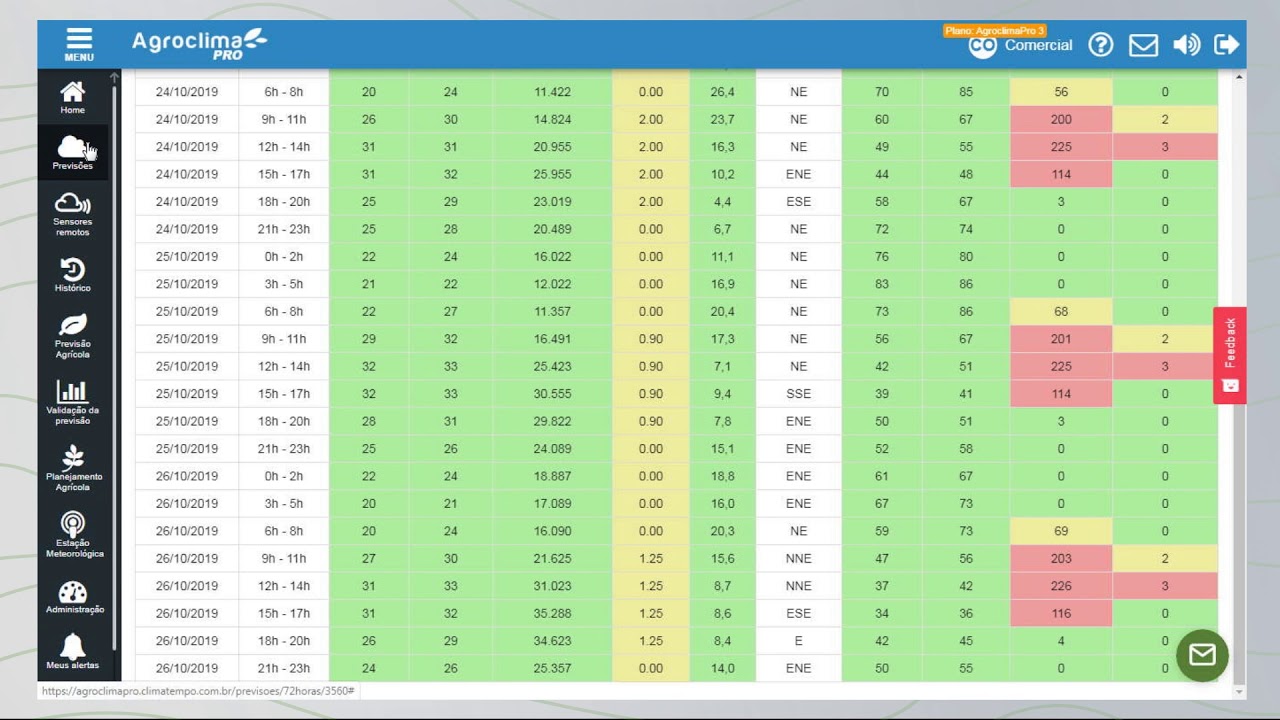The height and width of the screenshot is (720, 1280).
Task: Click red cell 3 in 24/10 12h - 14h row
Action: click(1165, 147)
